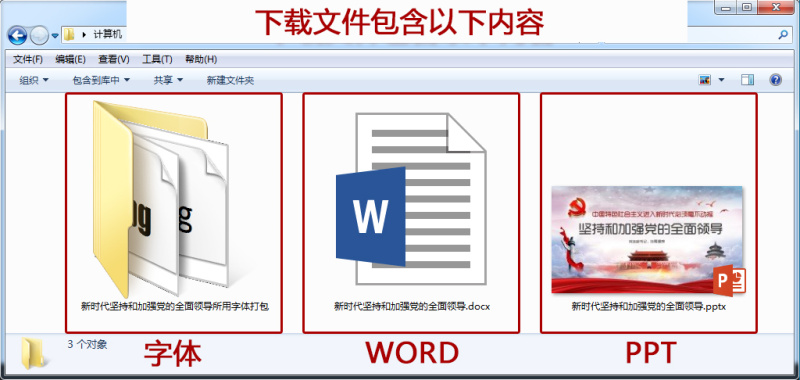Go back with the blue Back arrow
This screenshot has height=380, width=800.
point(18,35)
